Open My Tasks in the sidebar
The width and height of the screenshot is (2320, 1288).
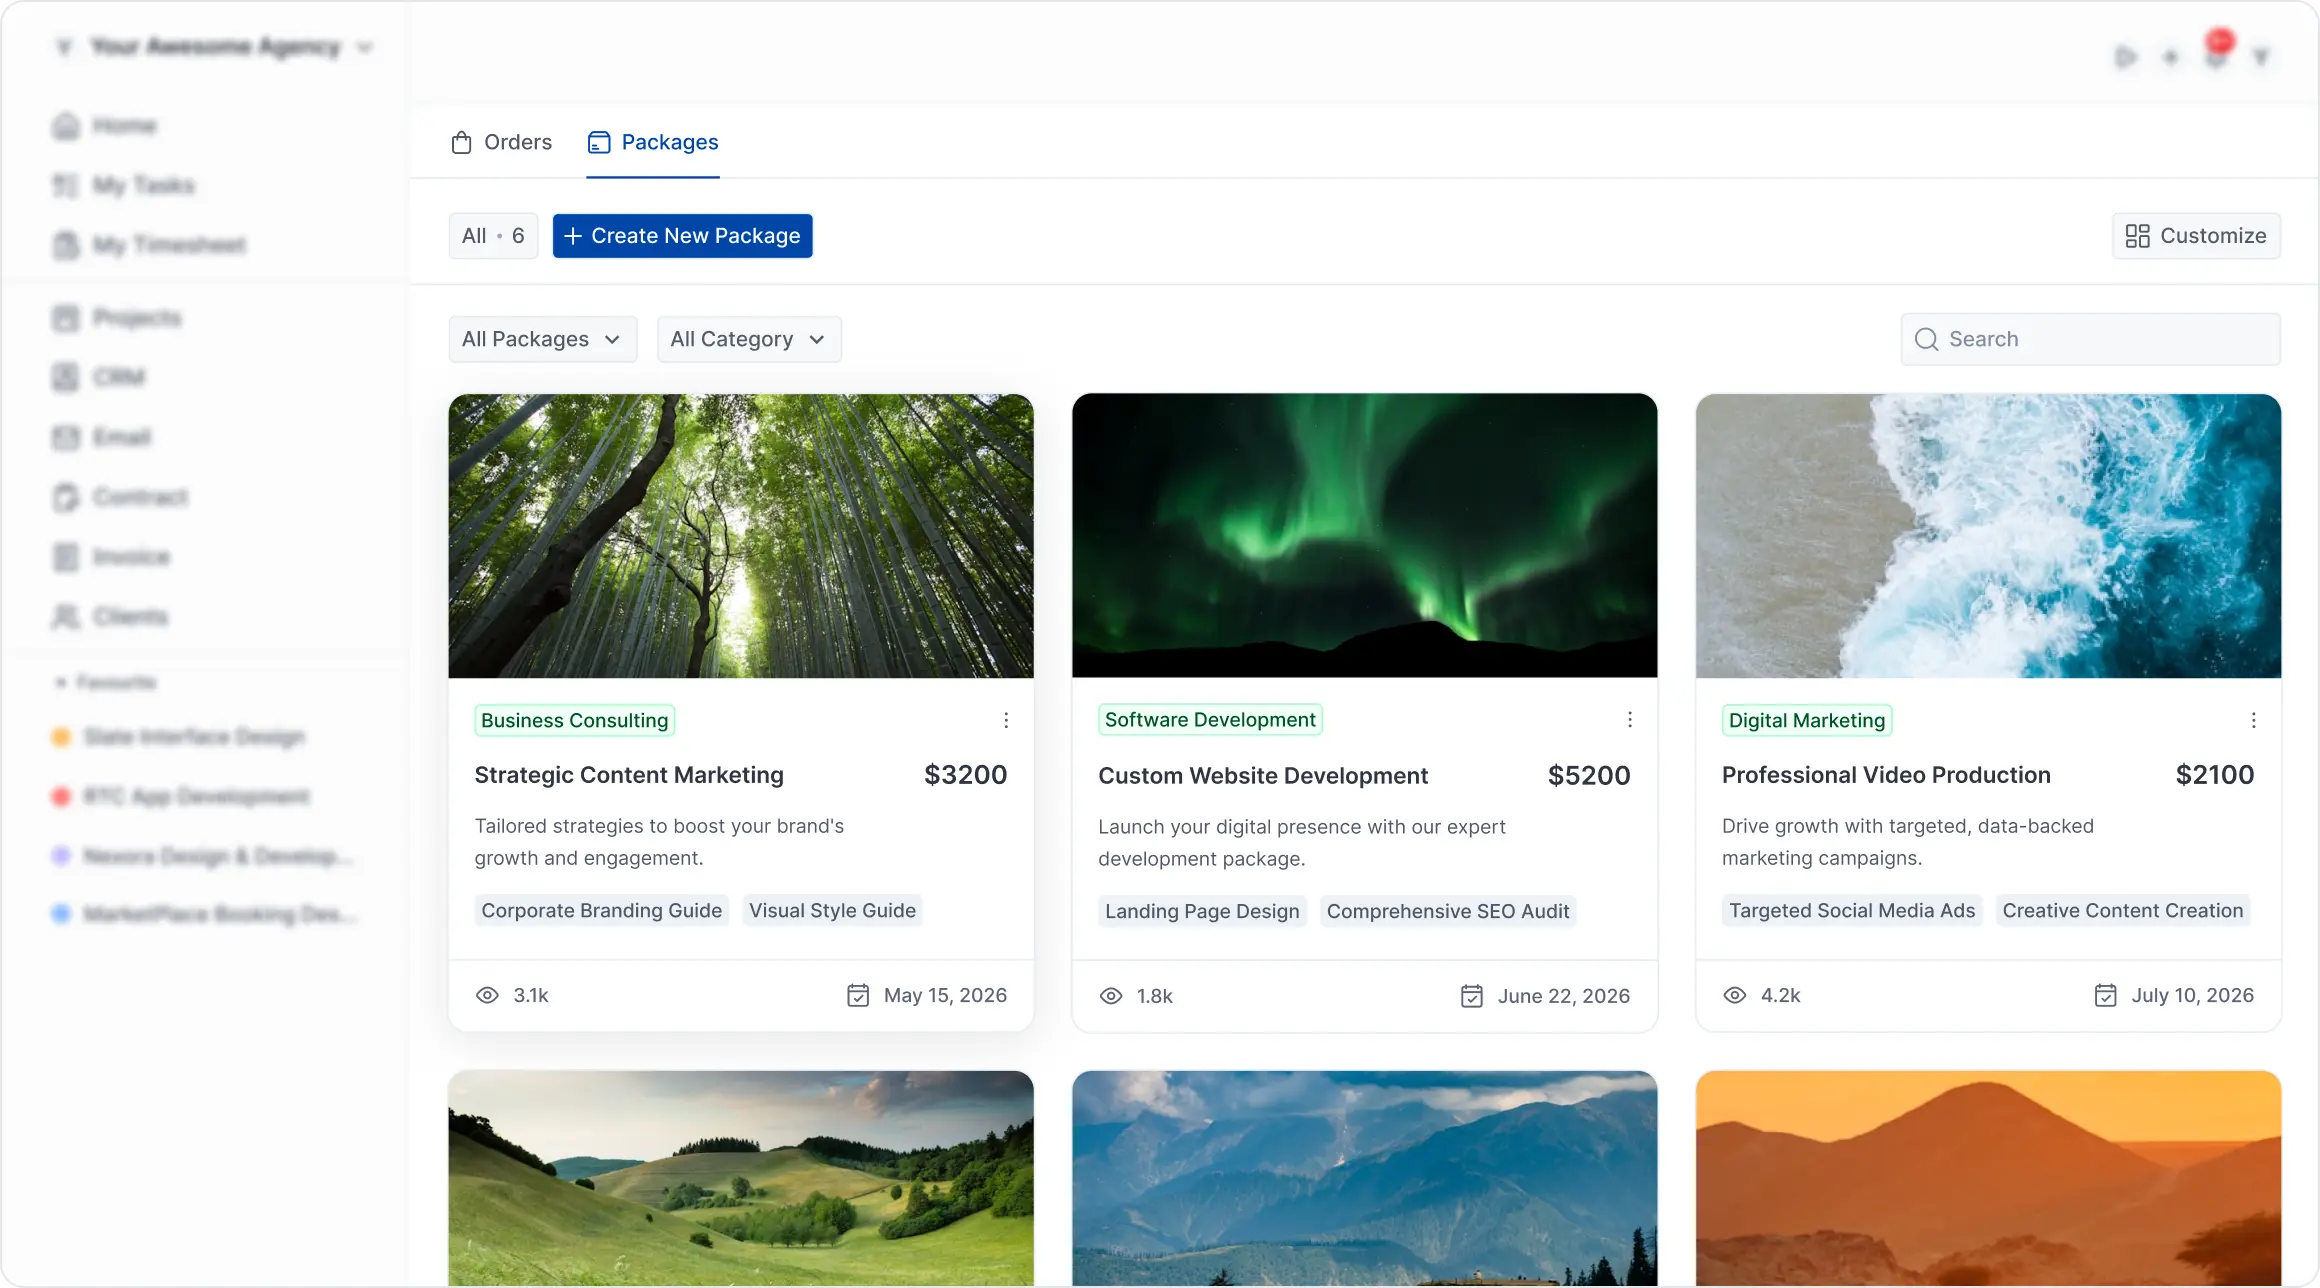tap(124, 185)
